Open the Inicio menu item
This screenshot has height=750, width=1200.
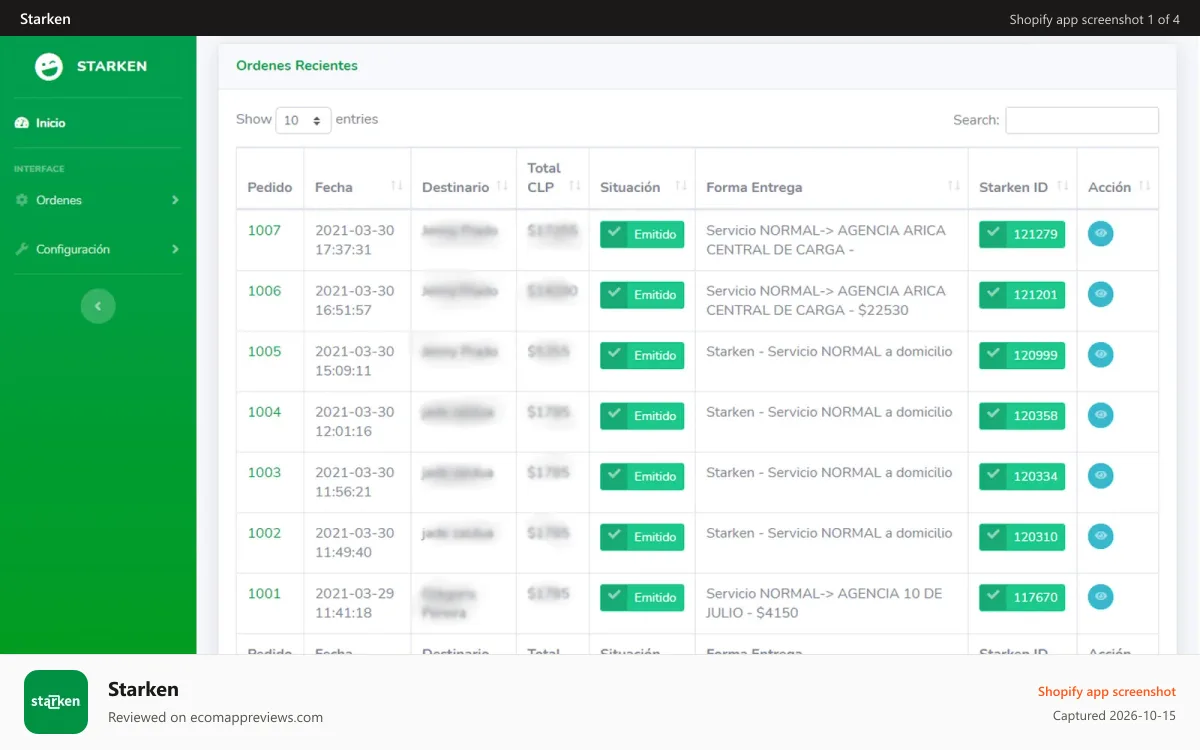pos(98,123)
